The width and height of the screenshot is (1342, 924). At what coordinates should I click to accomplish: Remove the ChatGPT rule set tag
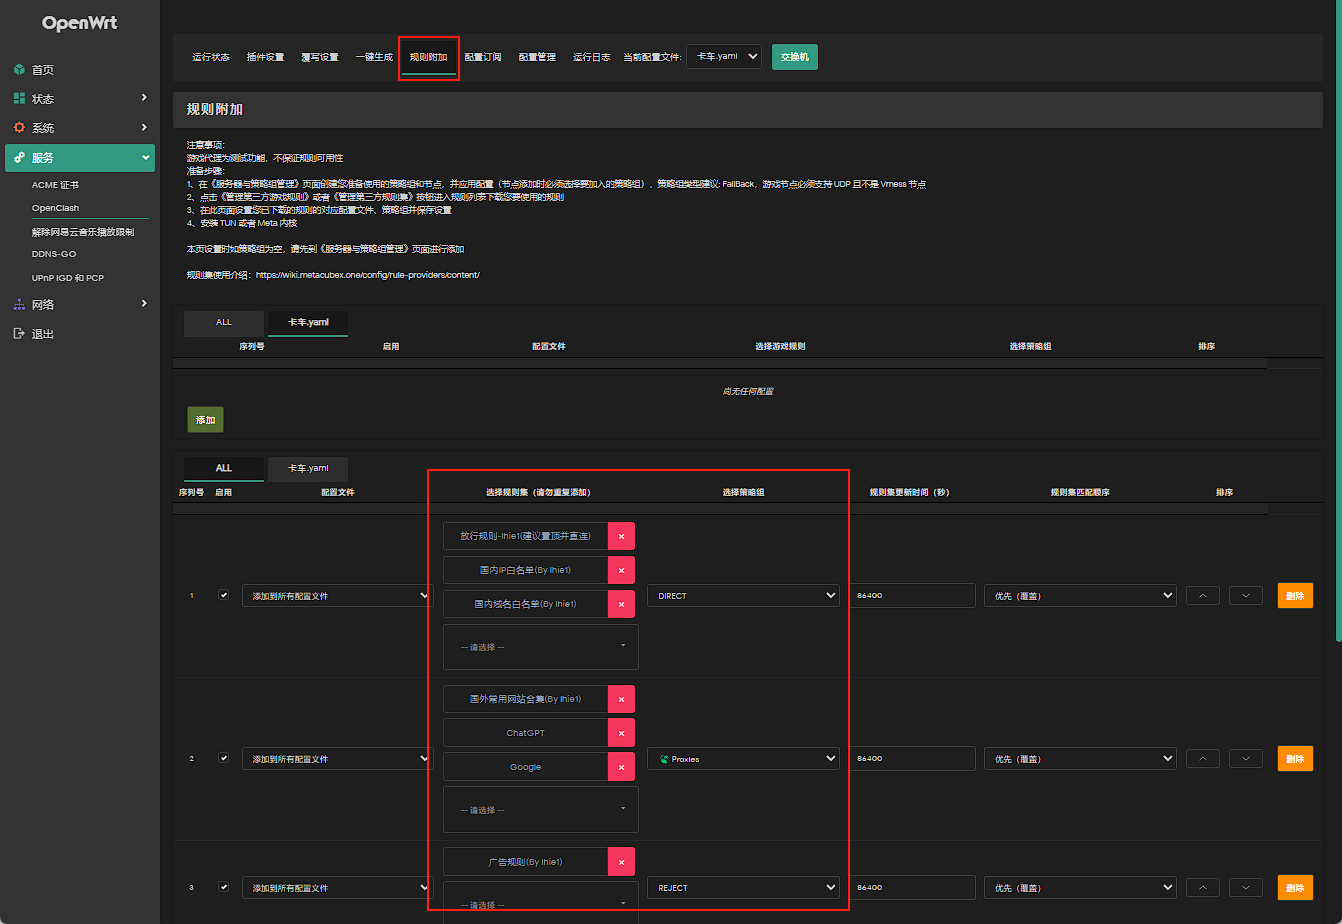click(621, 733)
